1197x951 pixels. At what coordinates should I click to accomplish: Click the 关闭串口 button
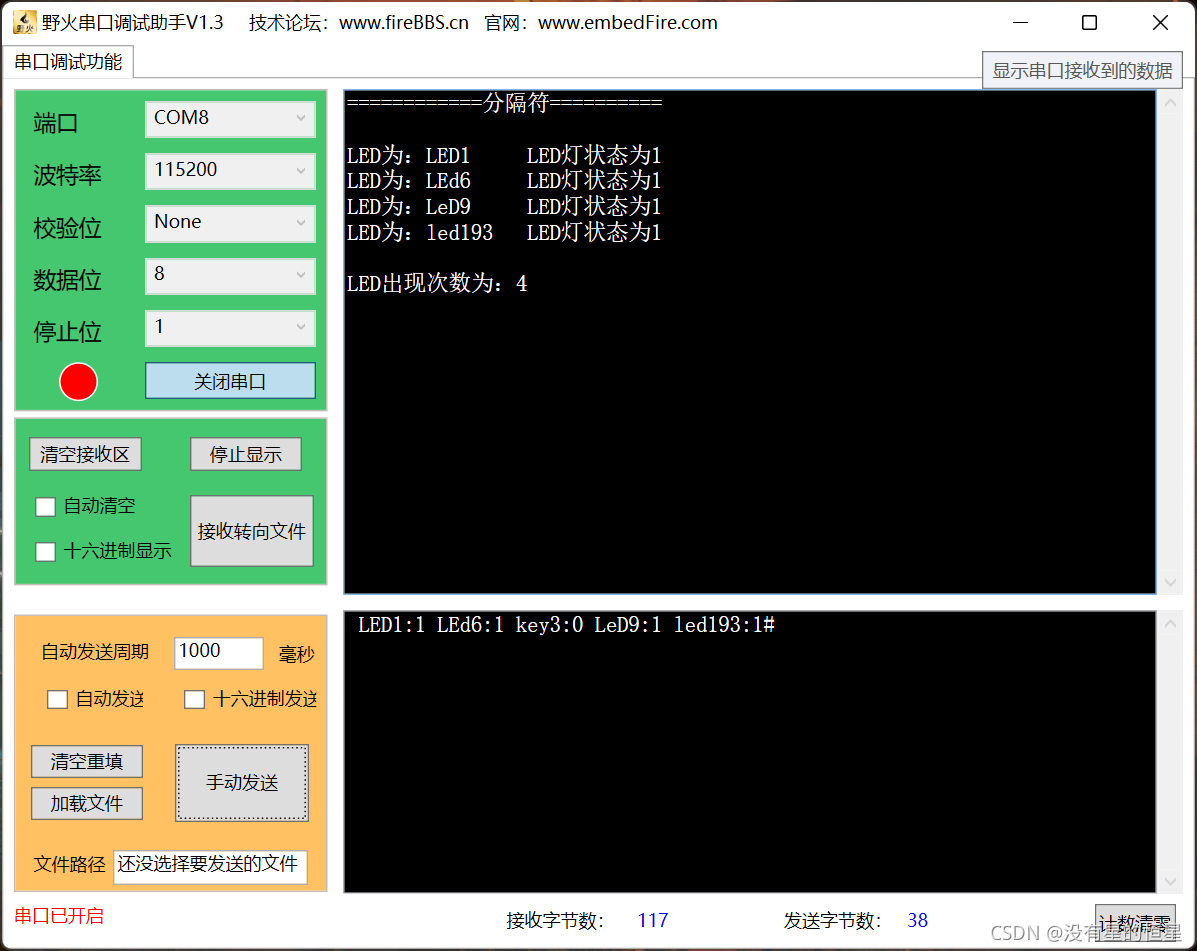tap(230, 381)
